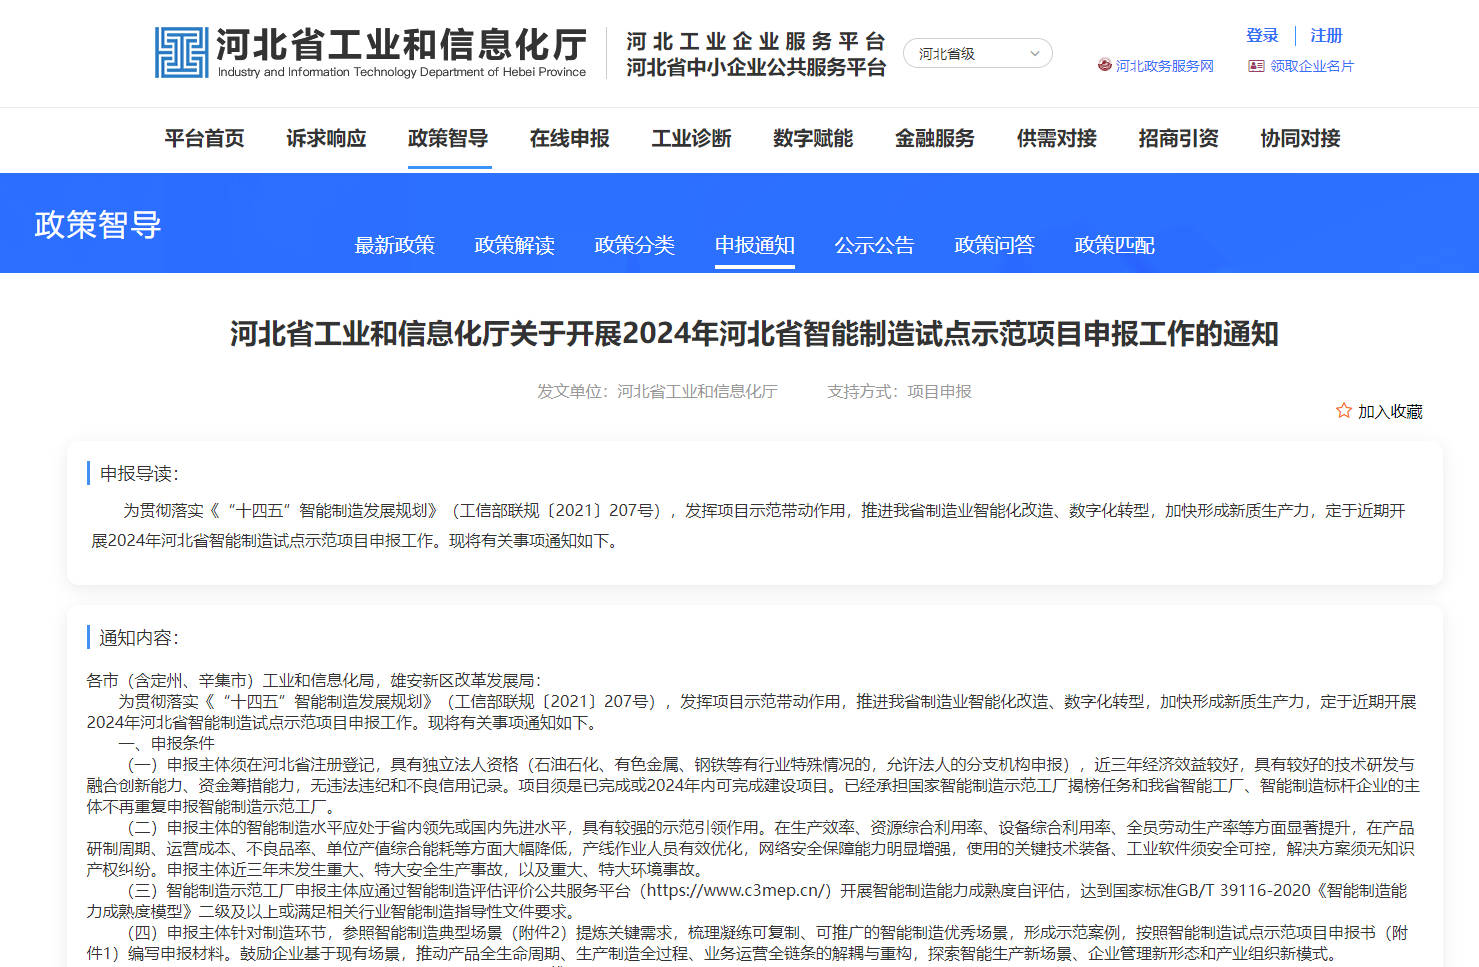Screen dimensions: 1479x967
Task: Open the 协同对接 navigation item
Action: (1301, 138)
